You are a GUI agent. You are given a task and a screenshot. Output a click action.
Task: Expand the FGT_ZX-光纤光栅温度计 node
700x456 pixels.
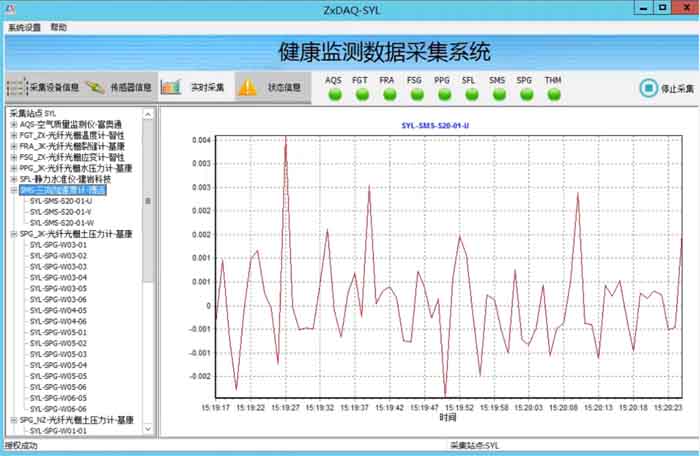(13, 135)
